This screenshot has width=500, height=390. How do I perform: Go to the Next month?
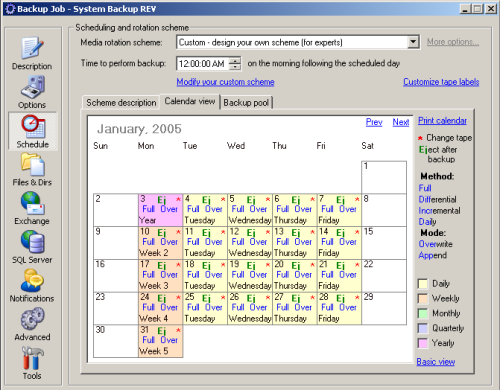[x=401, y=122]
